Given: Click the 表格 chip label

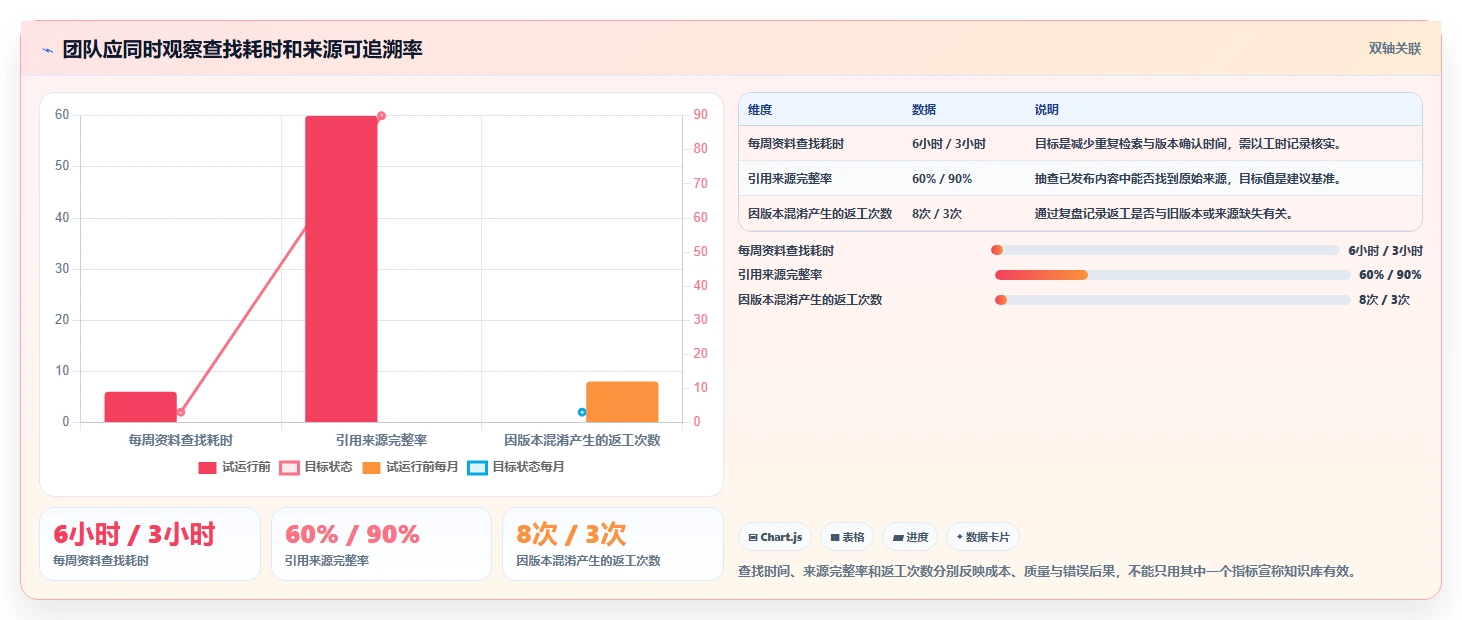Looking at the screenshot, I should (x=853, y=537).
